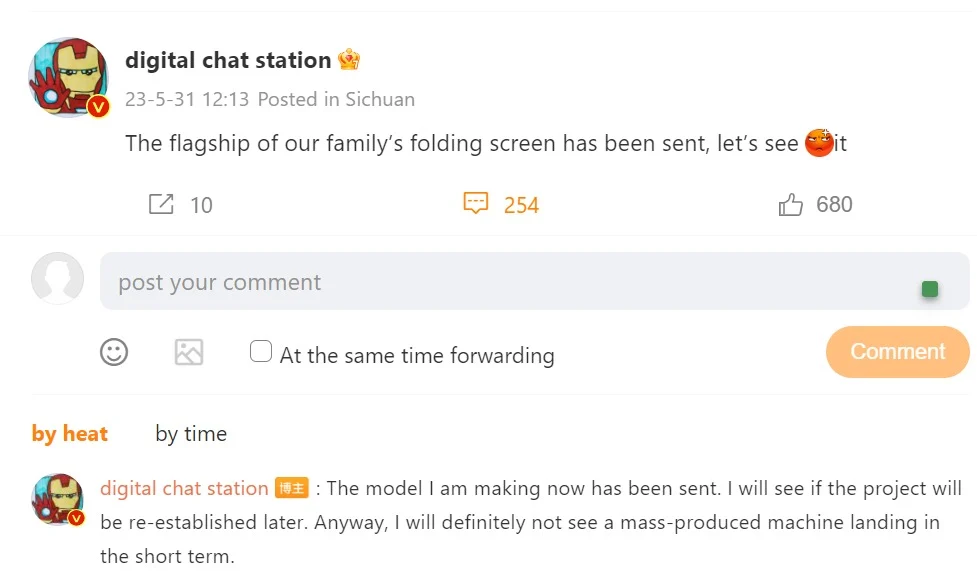Image resolution: width=977 pixels, height=571 pixels.
Task: Open the emoji picker smiley icon
Action: 114,352
